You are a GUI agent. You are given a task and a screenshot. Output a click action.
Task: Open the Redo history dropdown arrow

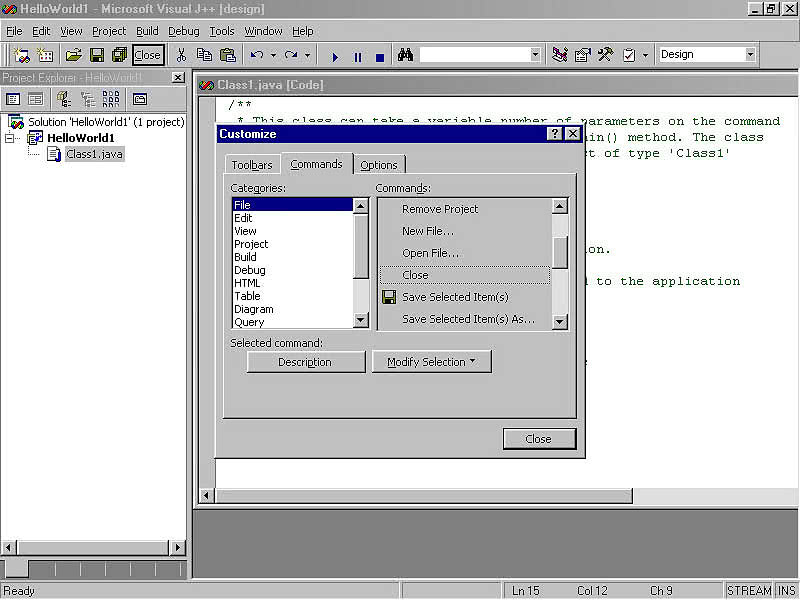(x=308, y=55)
